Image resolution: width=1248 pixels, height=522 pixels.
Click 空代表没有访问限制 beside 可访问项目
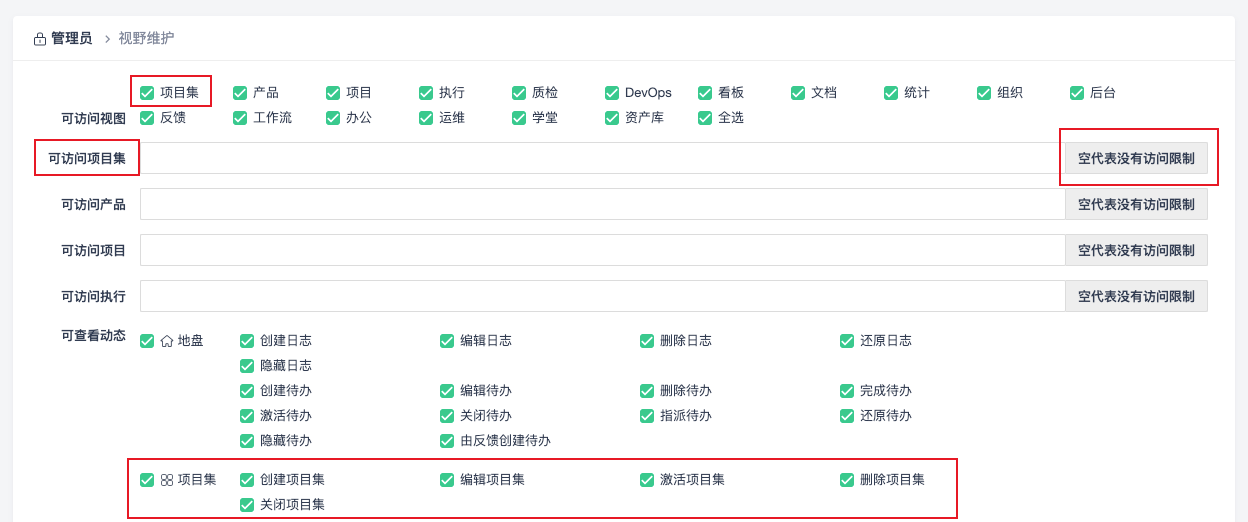[x=1136, y=250]
